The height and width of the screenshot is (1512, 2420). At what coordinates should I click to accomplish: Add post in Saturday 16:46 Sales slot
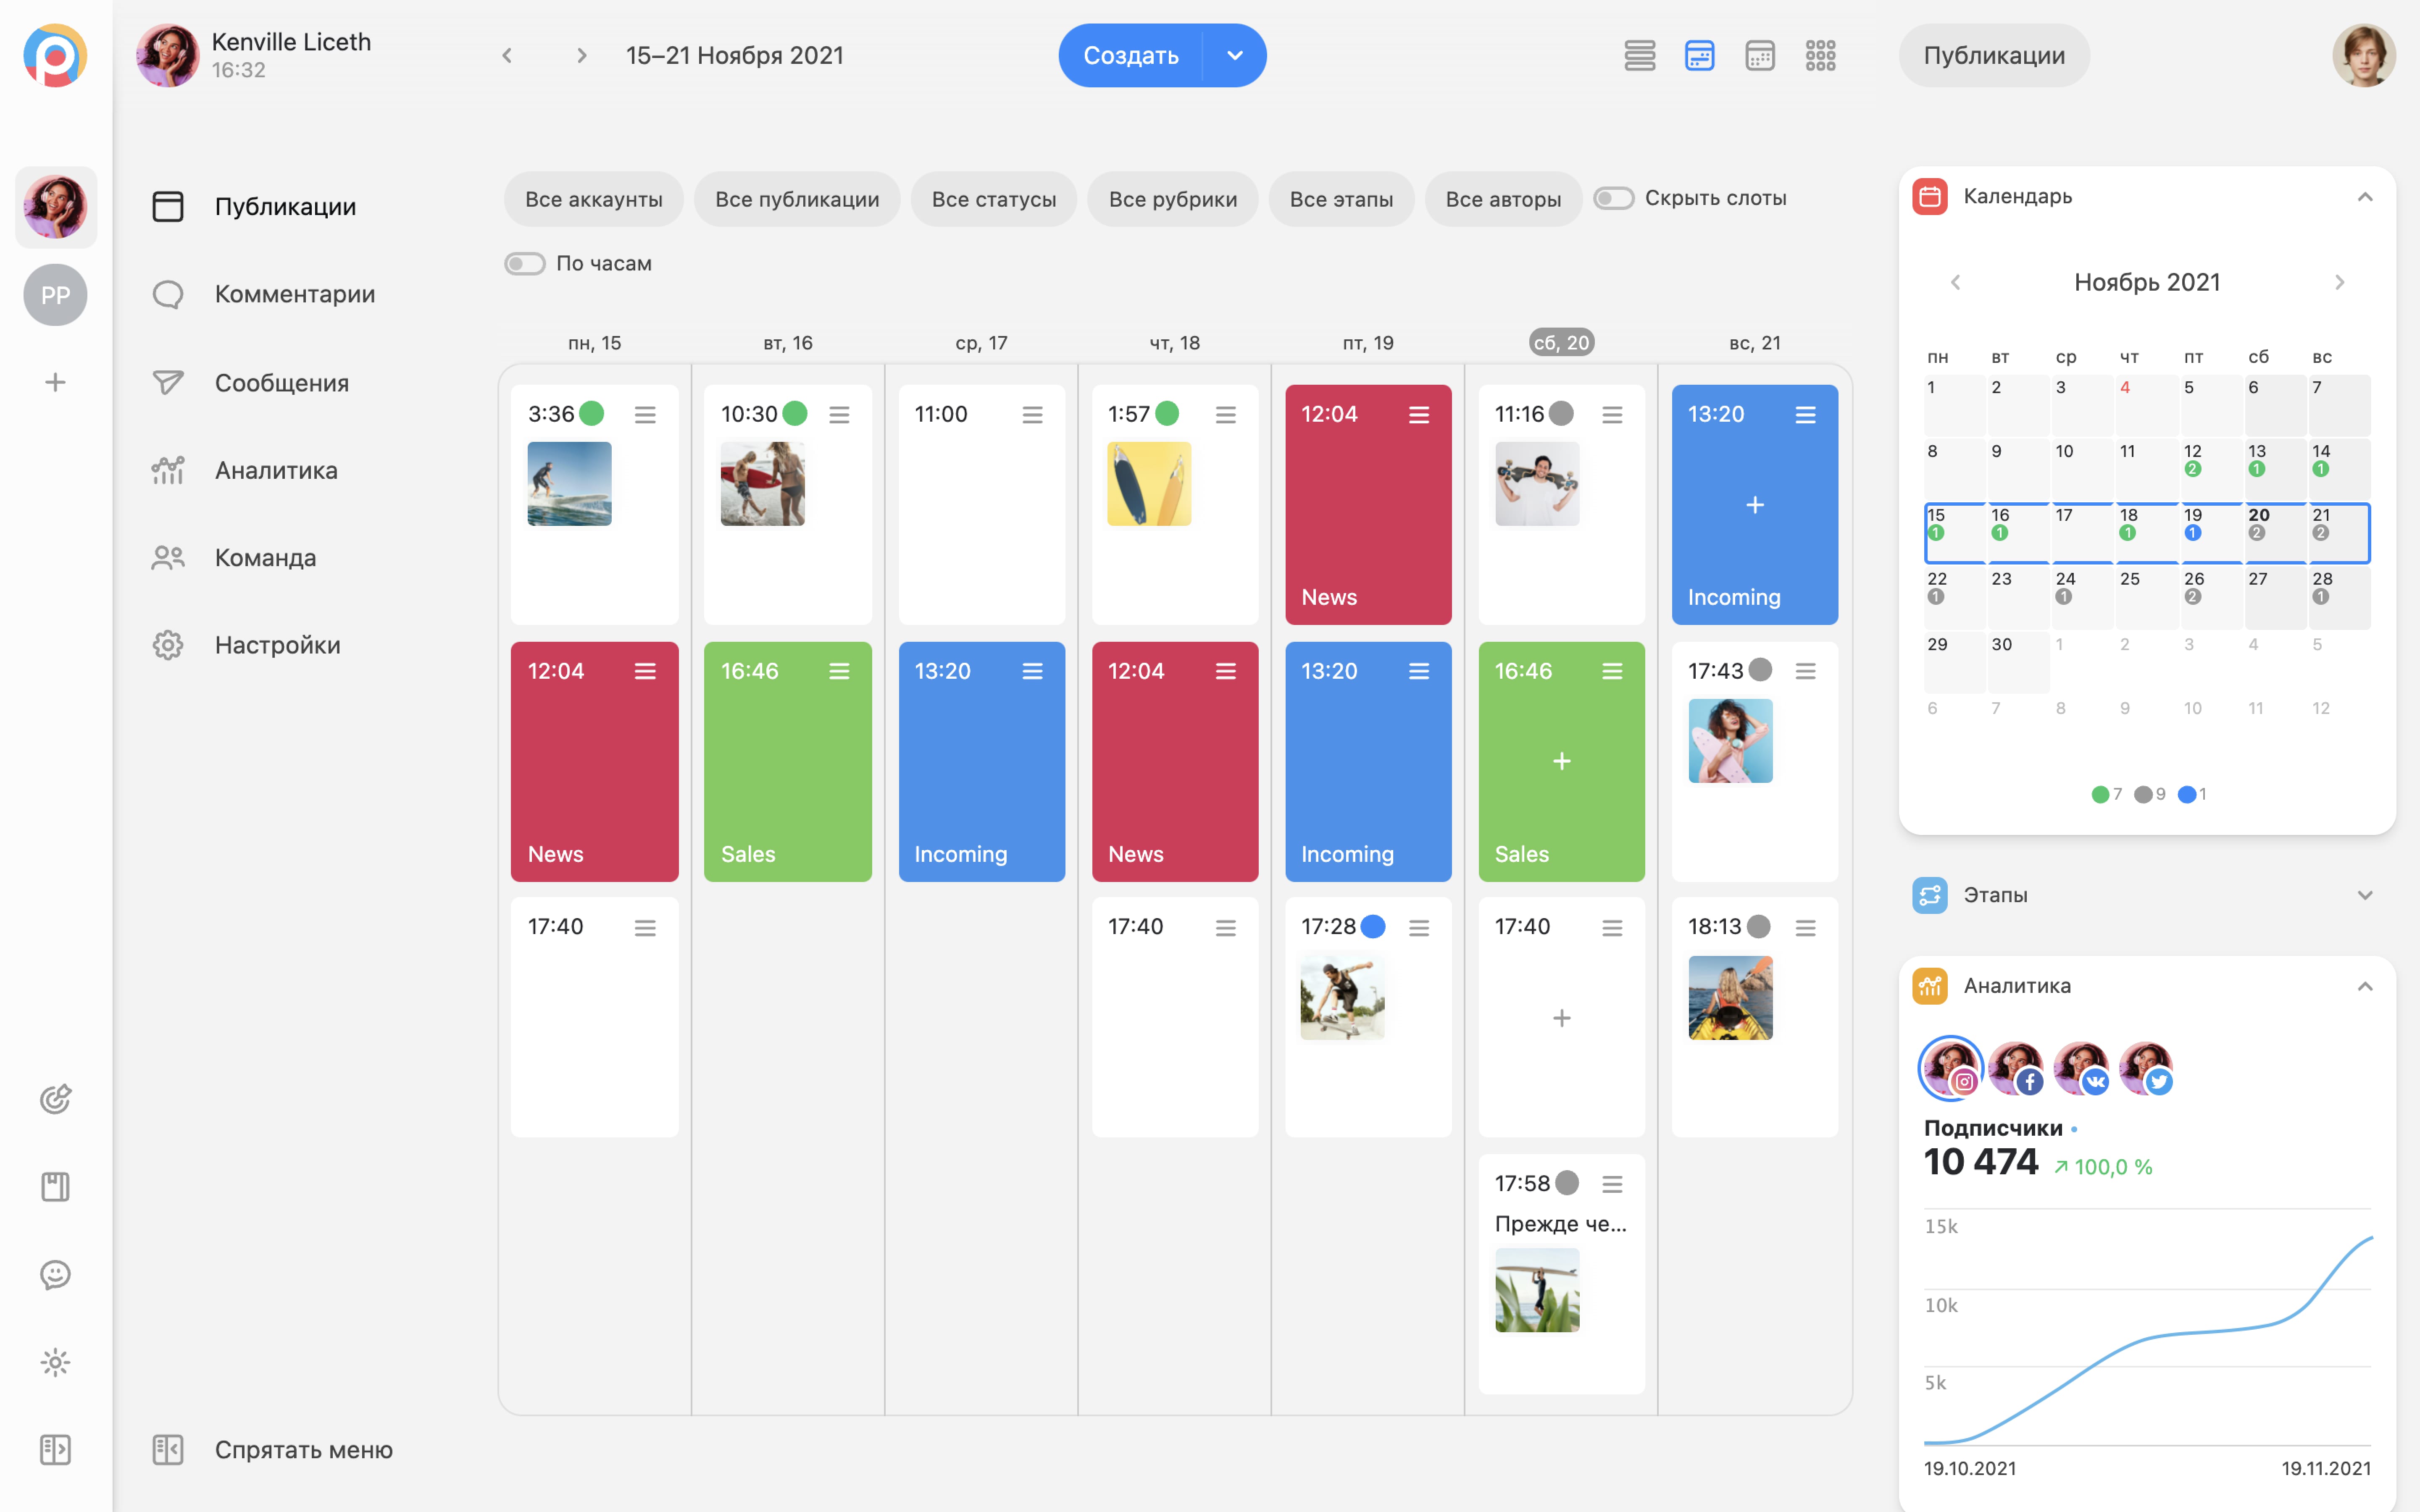tap(1562, 761)
